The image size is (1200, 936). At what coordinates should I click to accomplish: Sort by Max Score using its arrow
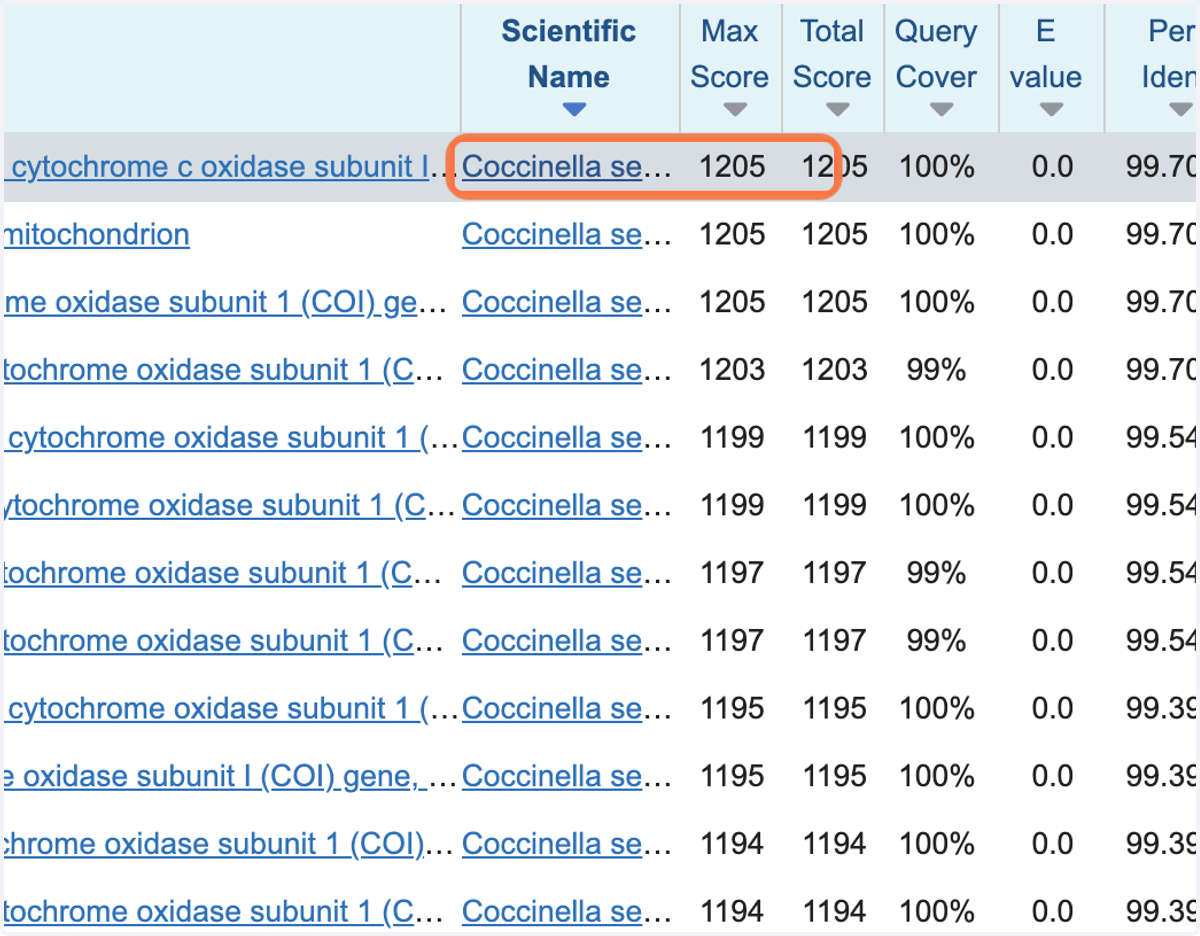point(735,109)
